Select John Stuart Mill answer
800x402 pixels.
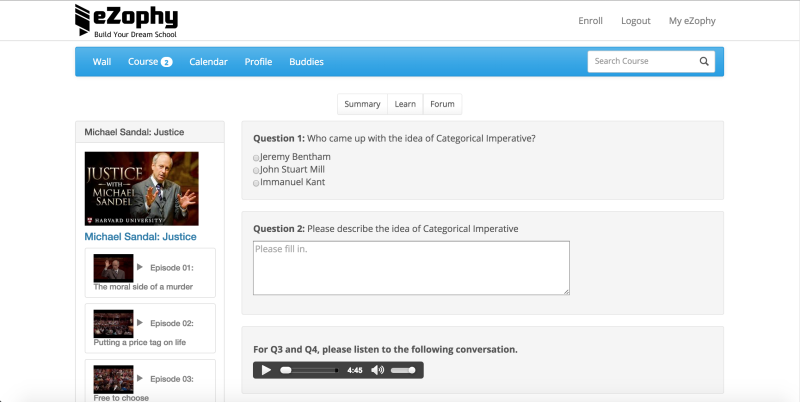pyautogui.click(x=256, y=170)
